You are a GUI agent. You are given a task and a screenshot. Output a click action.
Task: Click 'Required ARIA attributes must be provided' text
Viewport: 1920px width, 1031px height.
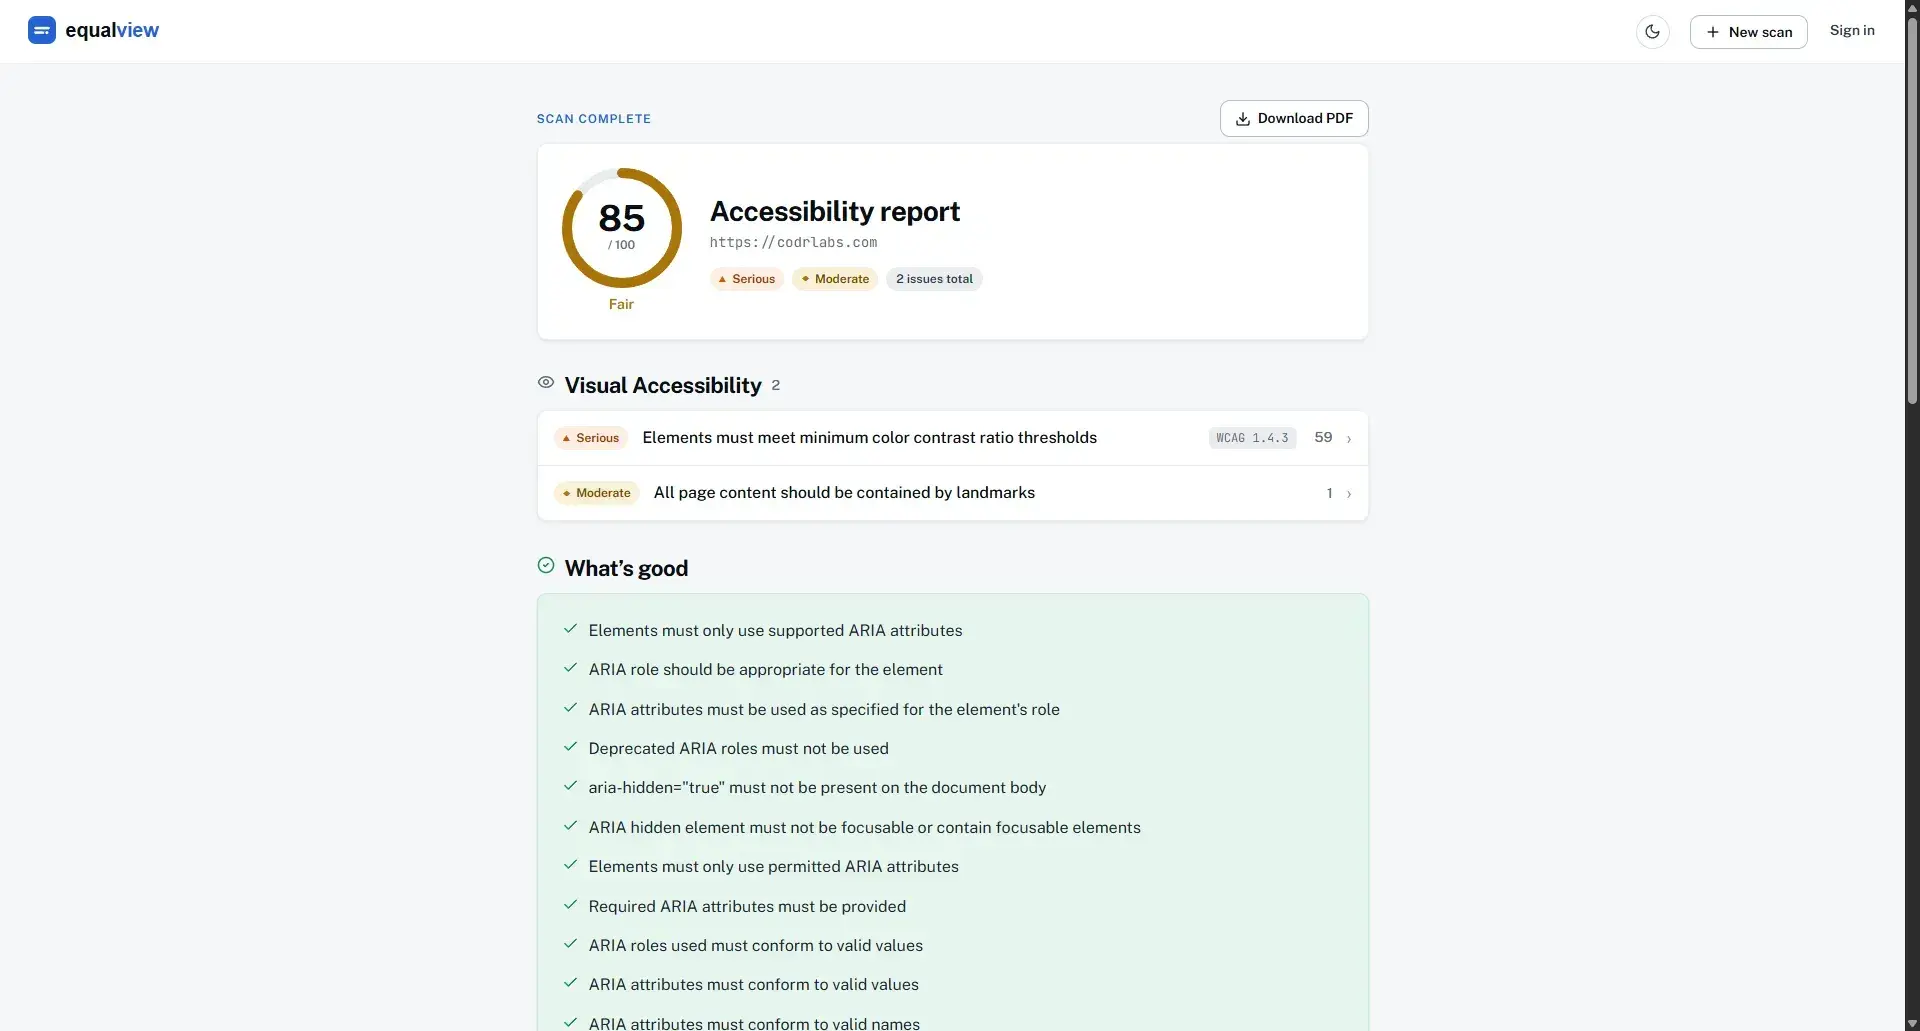pos(747,907)
